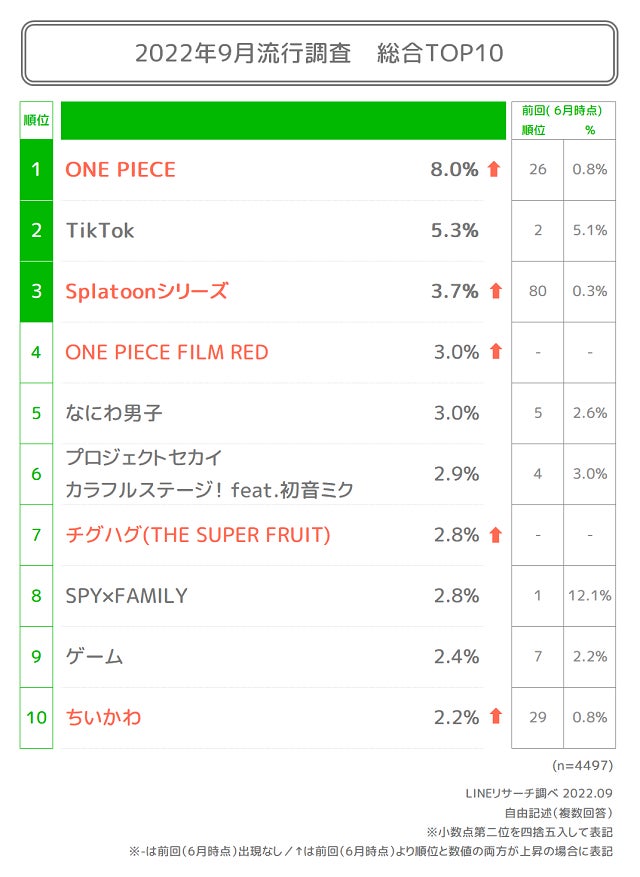Click the LINEリサーチ調べ 2022.09 source note
Screen dimensions: 640x877
point(539,794)
